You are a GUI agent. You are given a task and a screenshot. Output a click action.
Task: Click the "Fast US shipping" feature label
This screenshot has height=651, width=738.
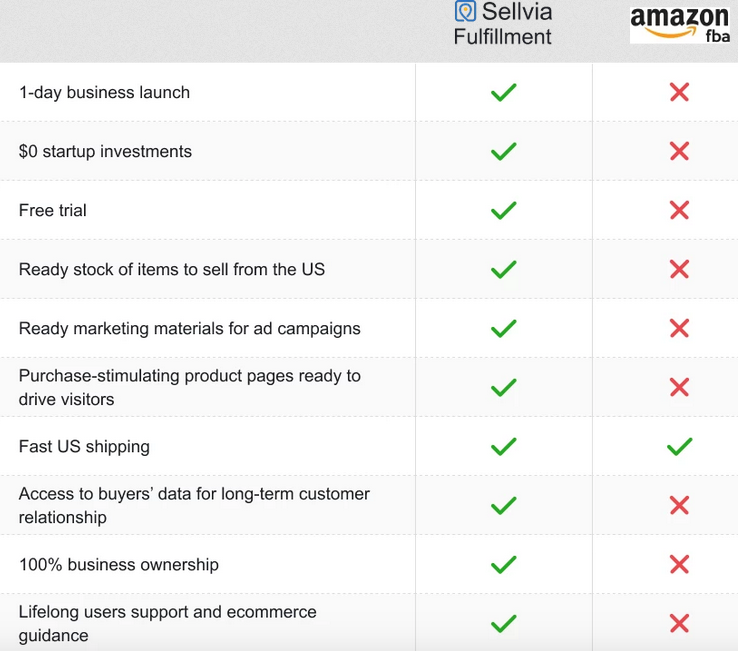[84, 446]
